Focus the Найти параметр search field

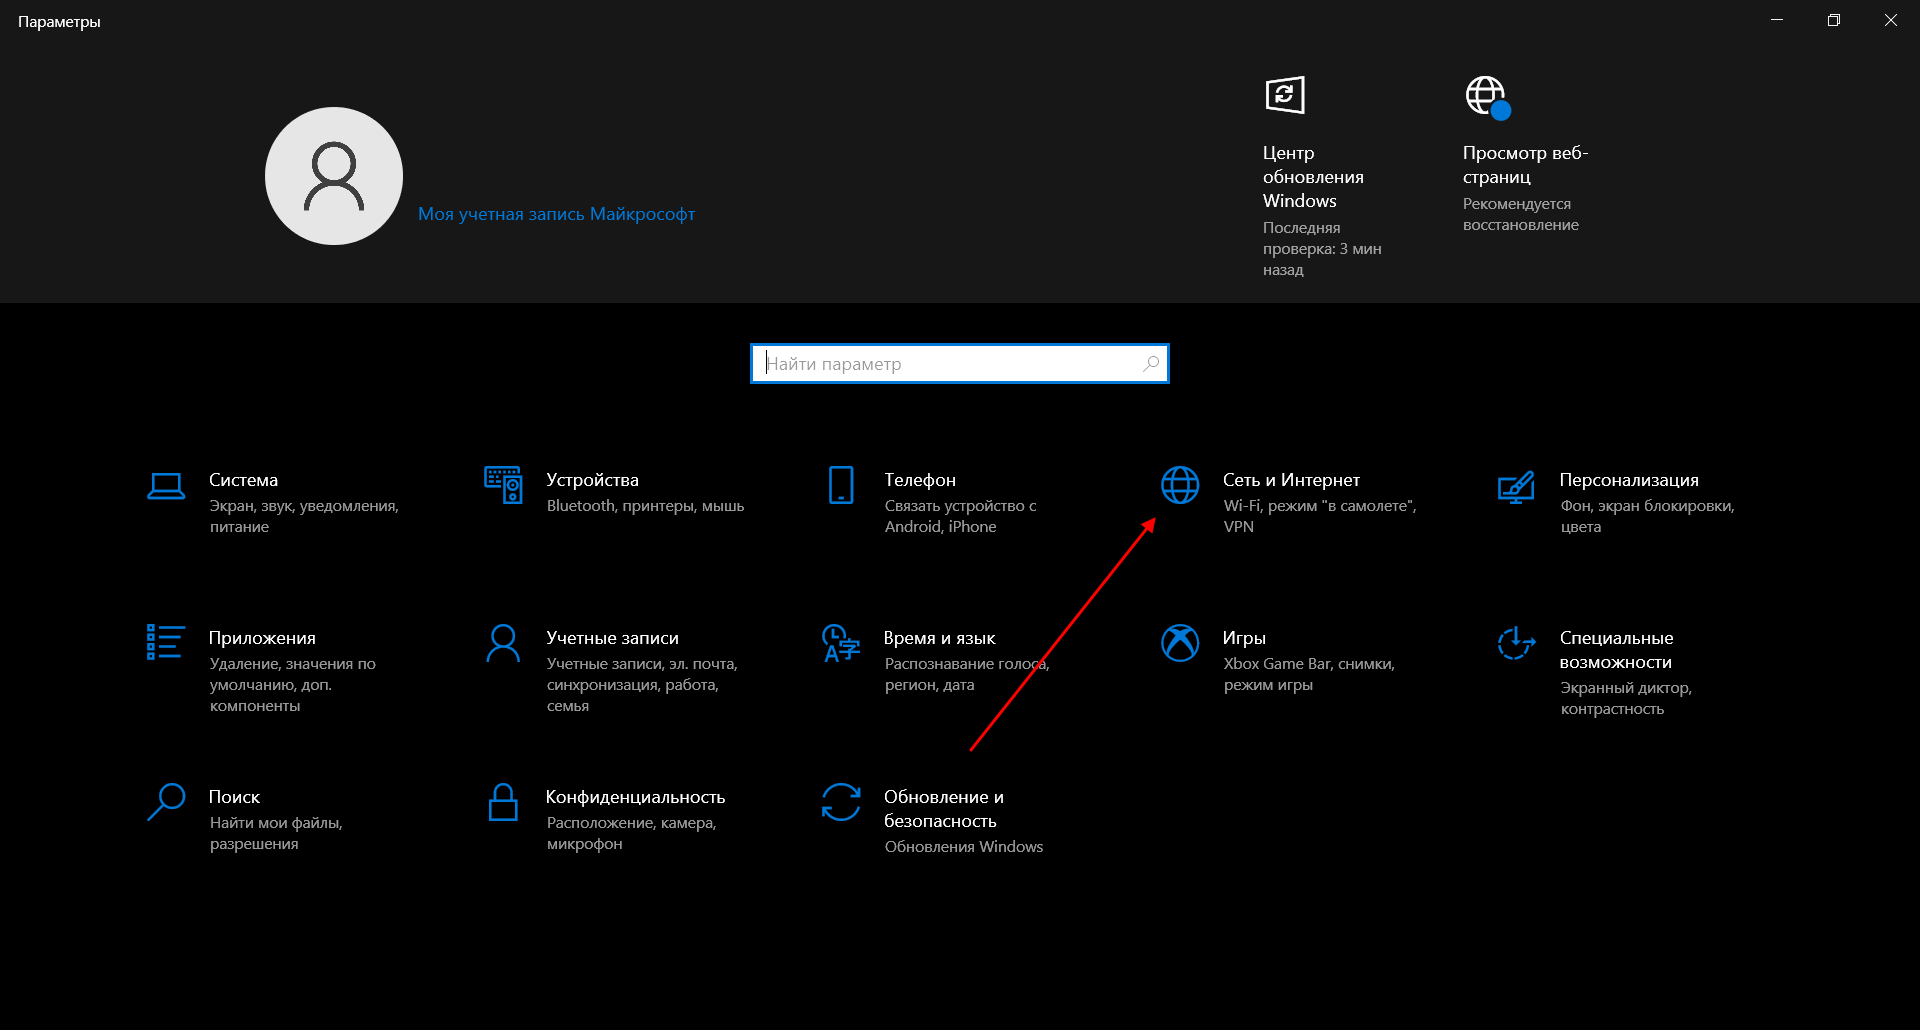pos(959,364)
